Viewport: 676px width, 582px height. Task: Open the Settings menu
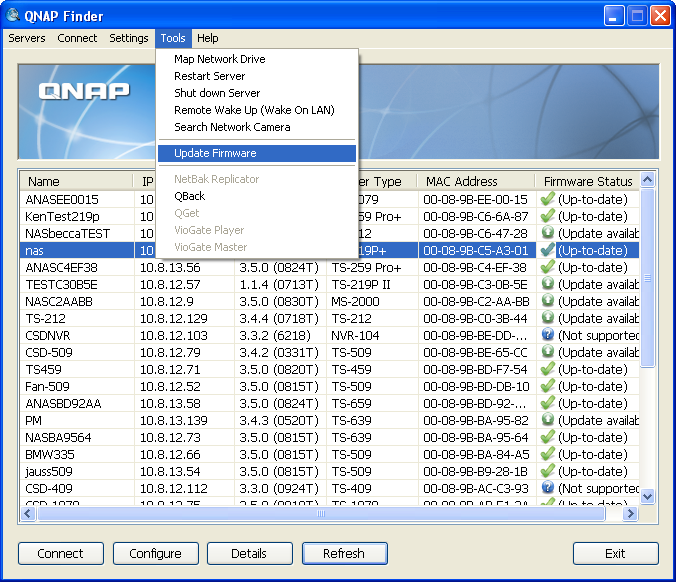coord(128,38)
